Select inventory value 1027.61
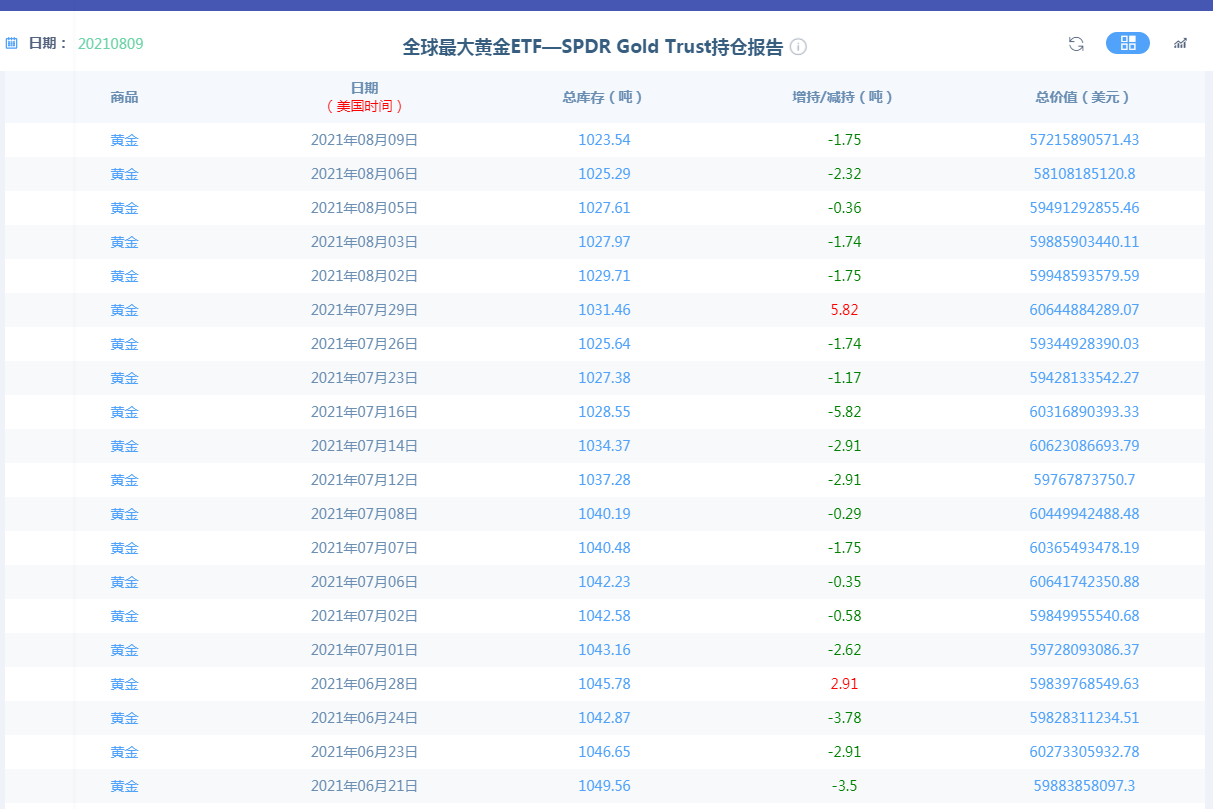Screen dimensions: 1213x809 click(605, 208)
